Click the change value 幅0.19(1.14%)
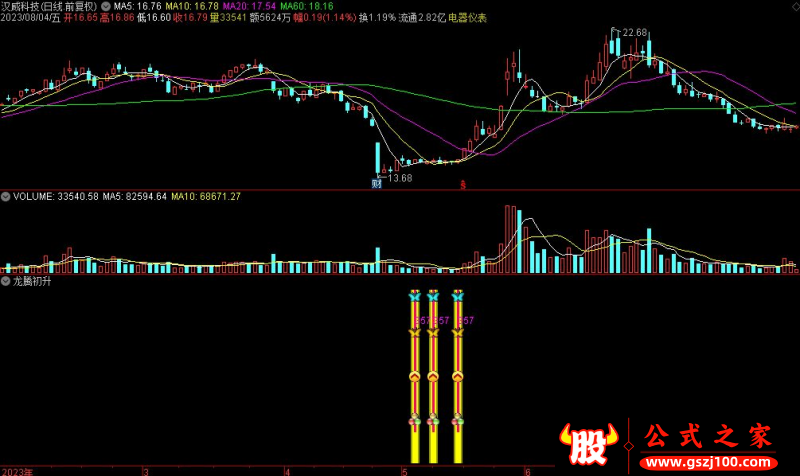This screenshot has height=476, width=800. (324, 18)
